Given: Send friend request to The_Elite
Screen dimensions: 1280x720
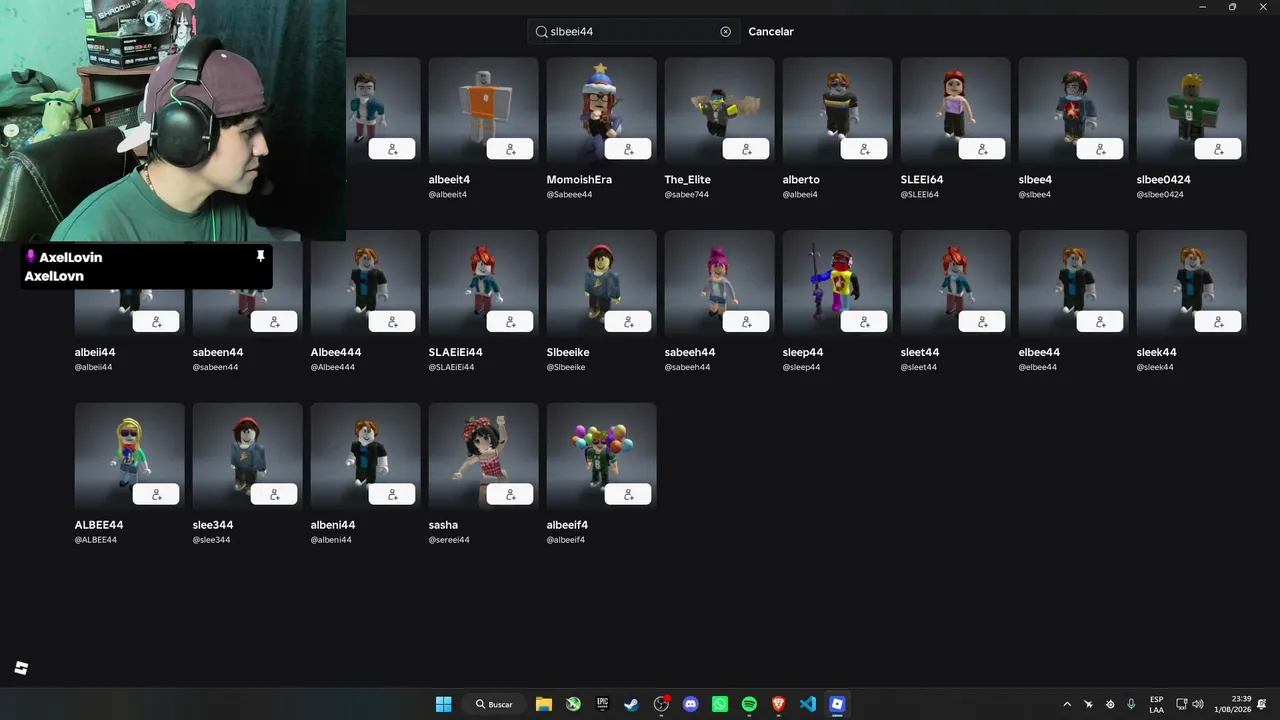Looking at the screenshot, I should point(747,149).
